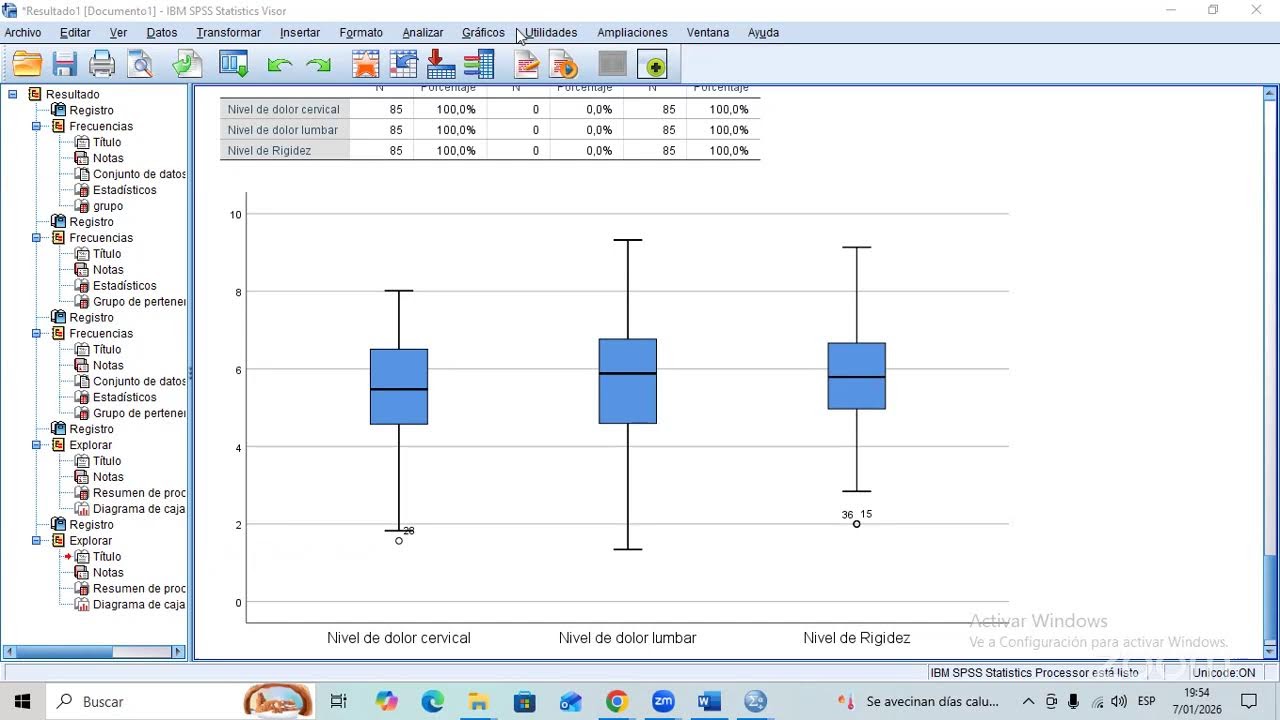The height and width of the screenshot is (720, 1280).
Task: Click the Processor está listo status text
Action: point(1034,673)
